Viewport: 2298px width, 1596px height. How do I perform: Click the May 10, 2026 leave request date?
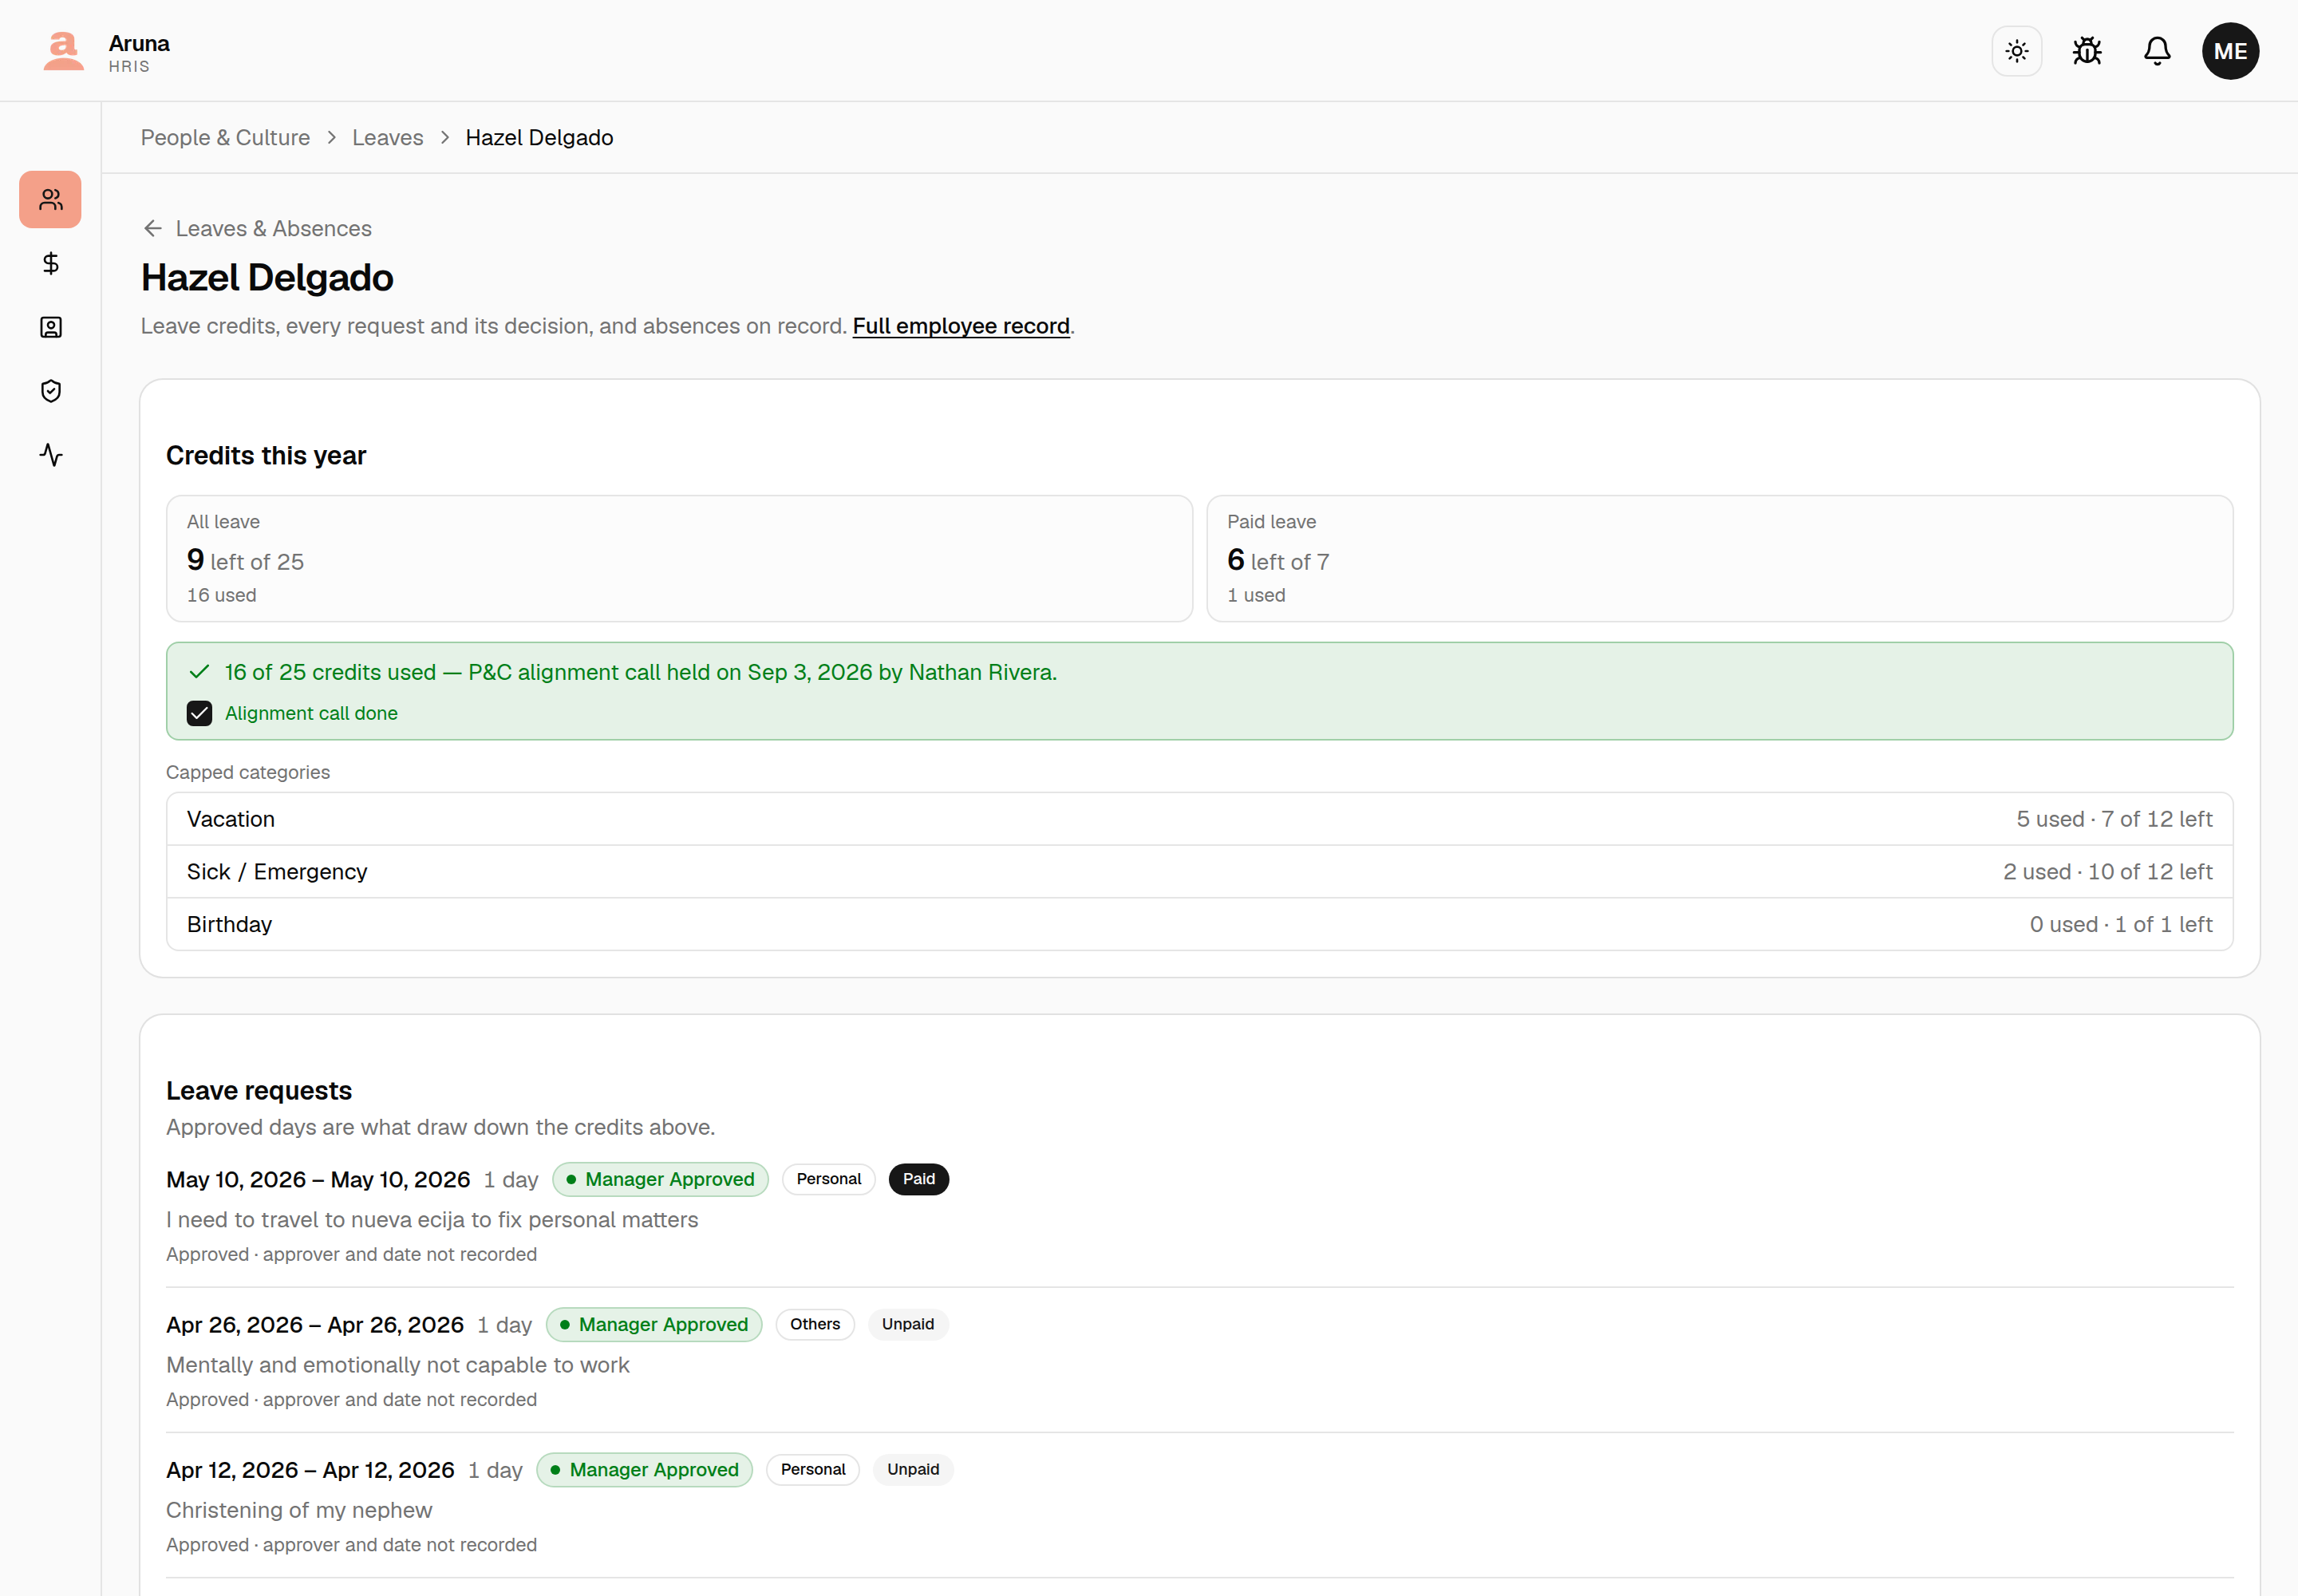click(318, 1179)
